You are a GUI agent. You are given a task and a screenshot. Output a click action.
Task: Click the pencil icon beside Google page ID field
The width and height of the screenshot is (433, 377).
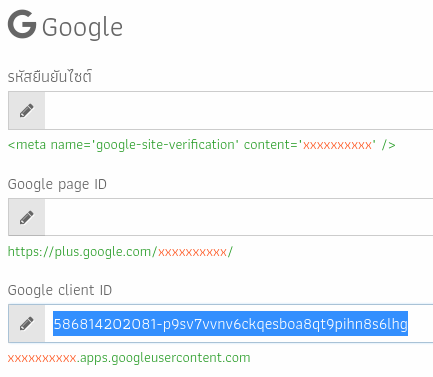click(27, 217)
